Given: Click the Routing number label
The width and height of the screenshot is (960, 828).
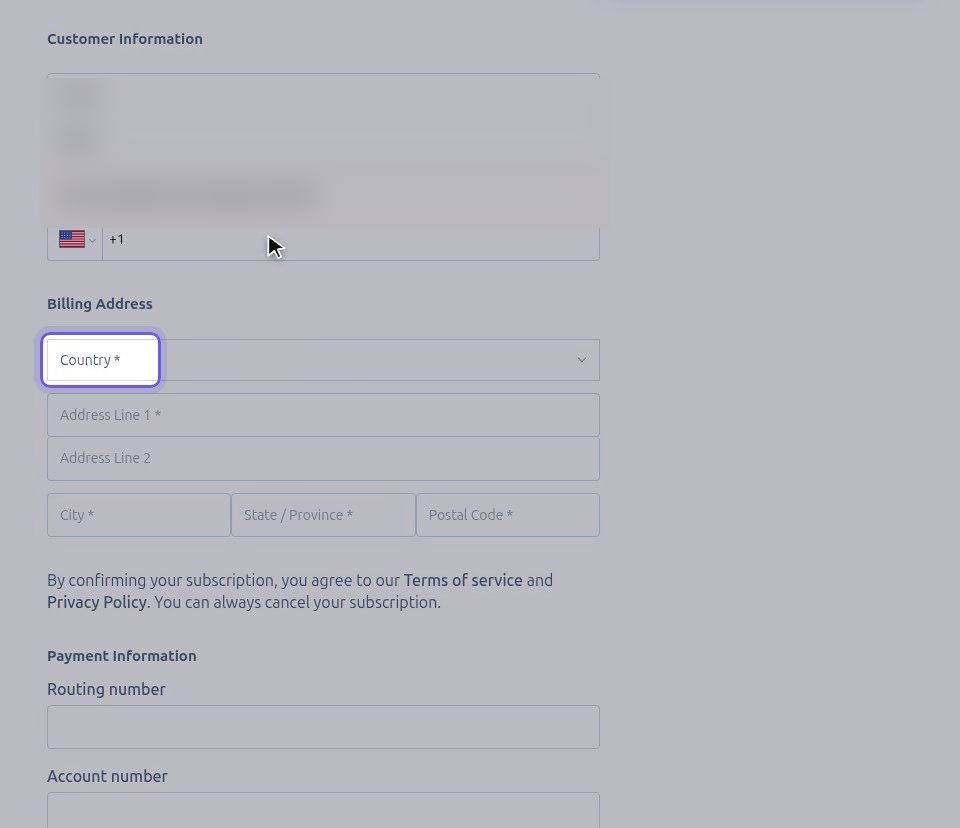Looking at the screenshot, I should [107, 690].
